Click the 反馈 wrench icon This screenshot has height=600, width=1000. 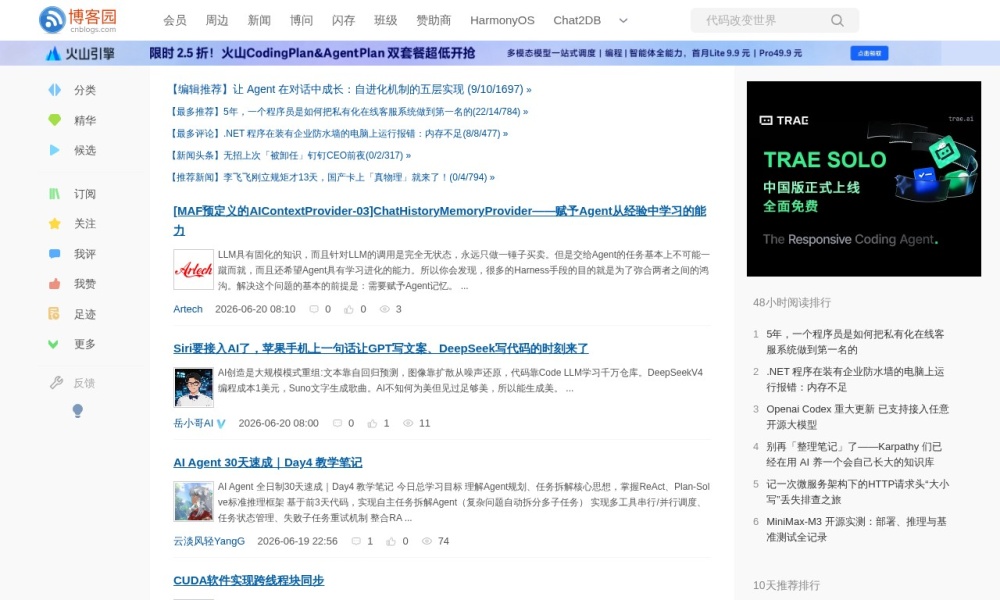tap(56, 383)
